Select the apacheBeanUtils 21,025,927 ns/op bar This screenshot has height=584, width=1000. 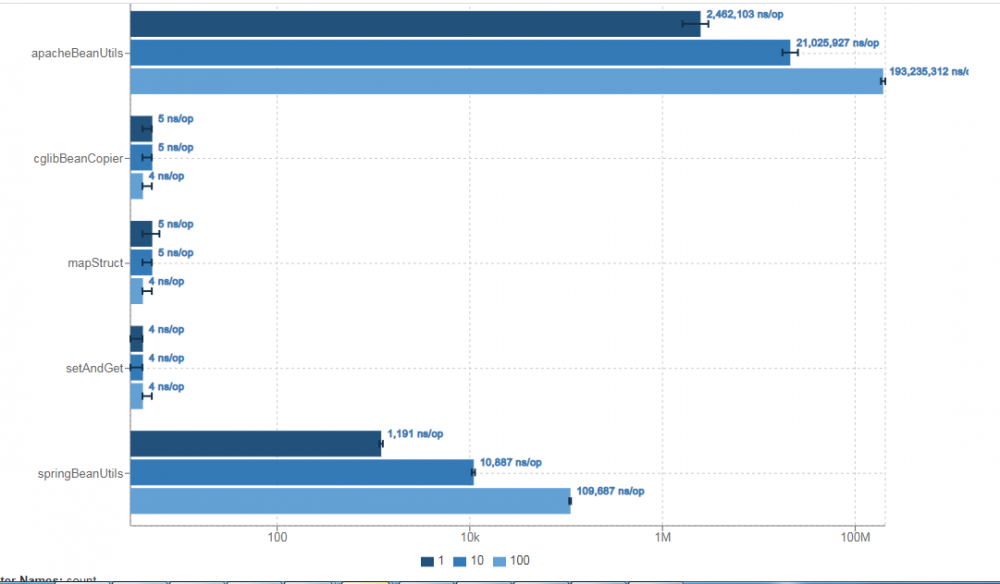pos(460,52)
